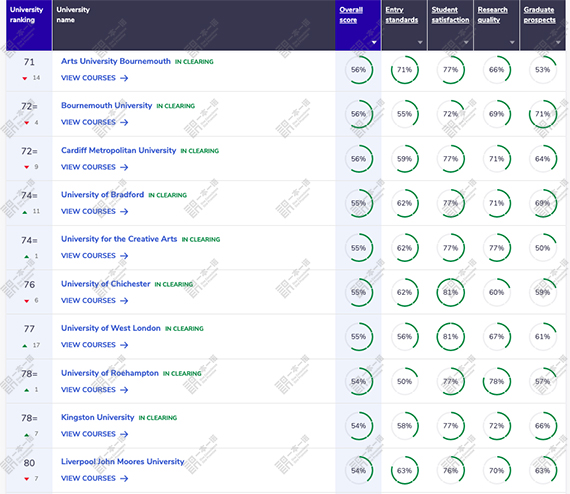View courses for Arts University Bournemouth
This screenshot has width=570, height=494.
point(95,78)
